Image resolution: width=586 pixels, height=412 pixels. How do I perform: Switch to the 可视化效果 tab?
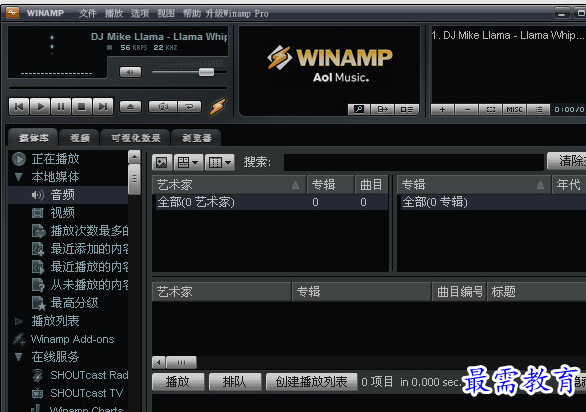coord(136,138)
